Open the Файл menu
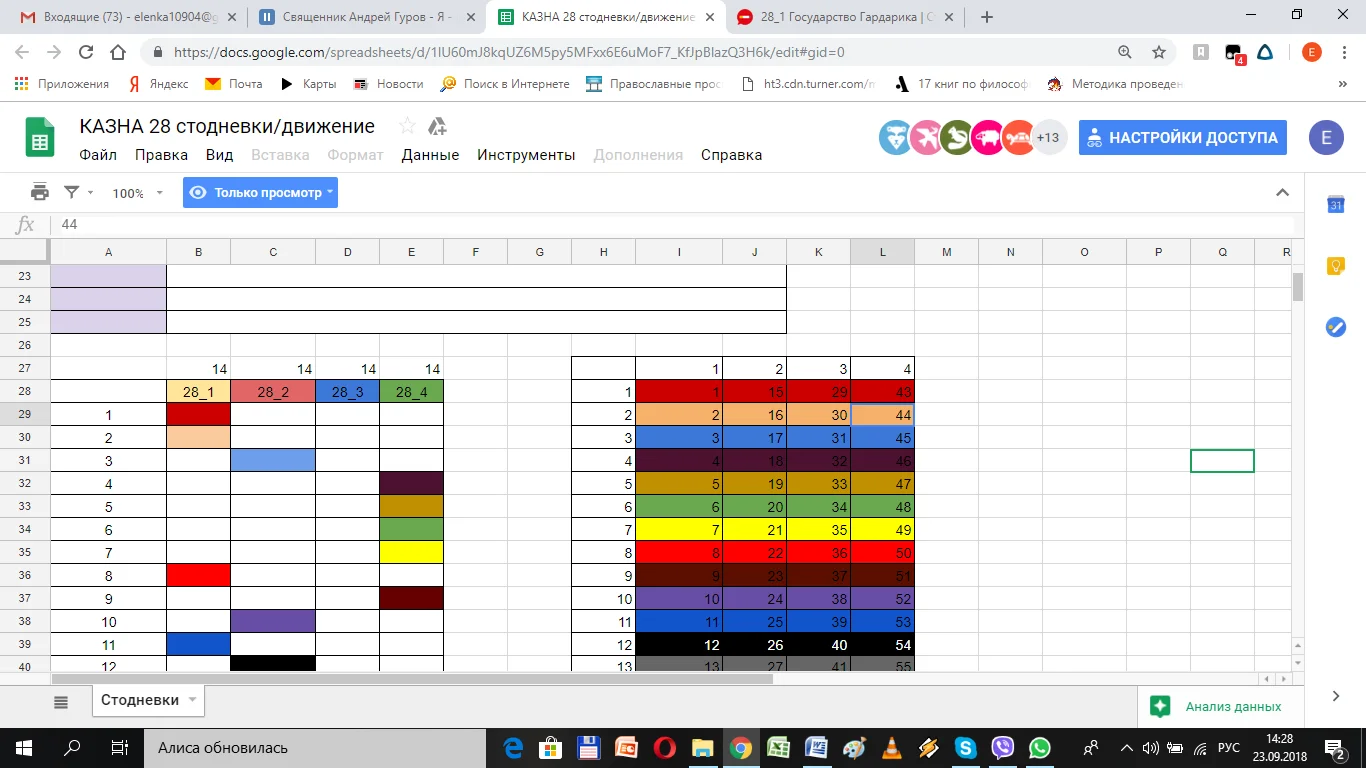This screenshot has height=768, width=1366. click(x=98, y=155)
